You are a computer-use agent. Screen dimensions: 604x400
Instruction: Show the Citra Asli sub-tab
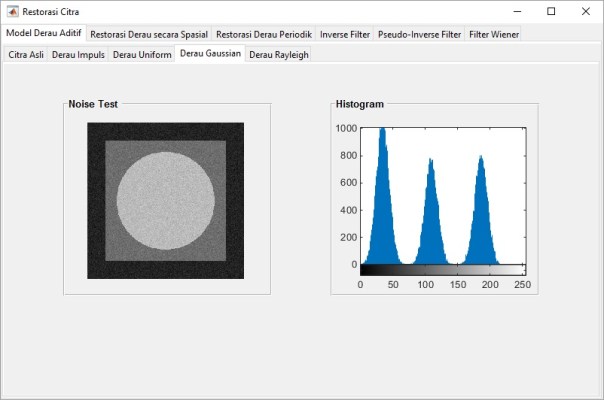26,54
